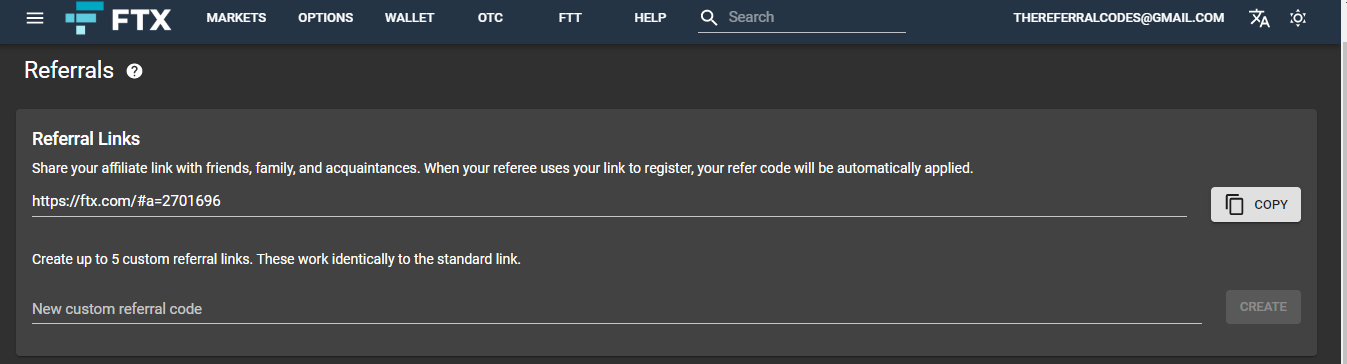This screenshot has height=364, width=1347.
Task: Open the THEREFERRALCODES@GMAIL.COM account menu
Action: [x=1119, y=18]
